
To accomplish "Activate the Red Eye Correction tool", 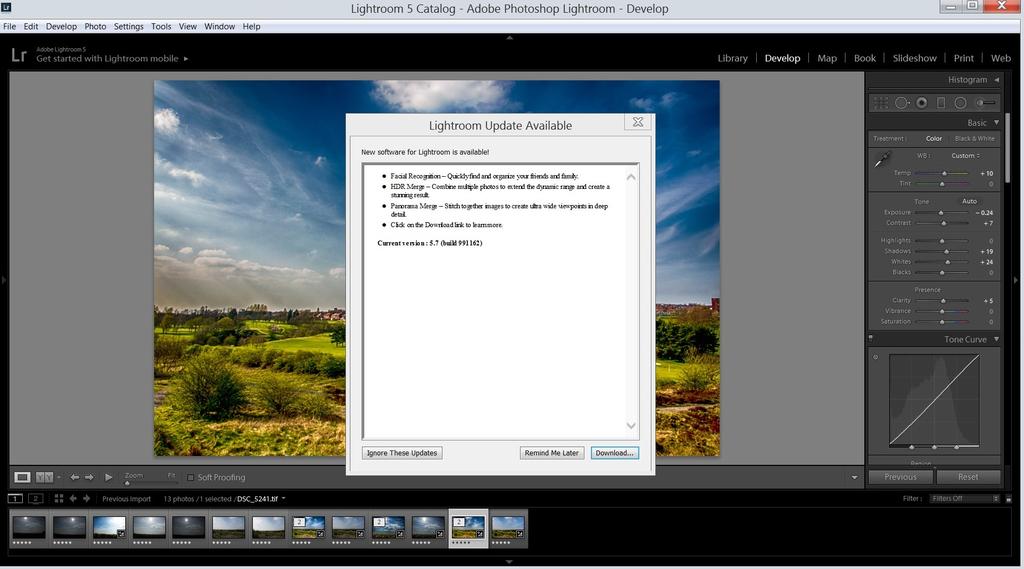I will point(921,103).
